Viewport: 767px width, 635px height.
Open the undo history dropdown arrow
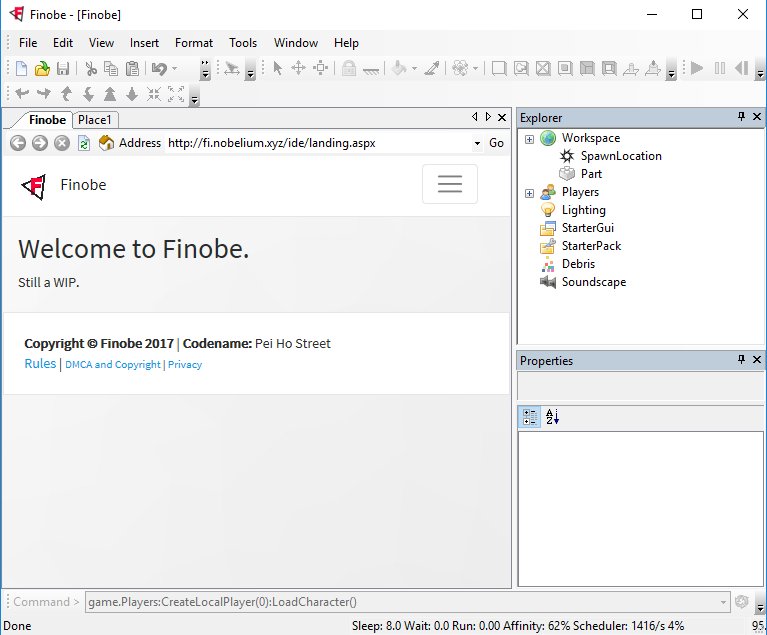(x=175, y=68)
